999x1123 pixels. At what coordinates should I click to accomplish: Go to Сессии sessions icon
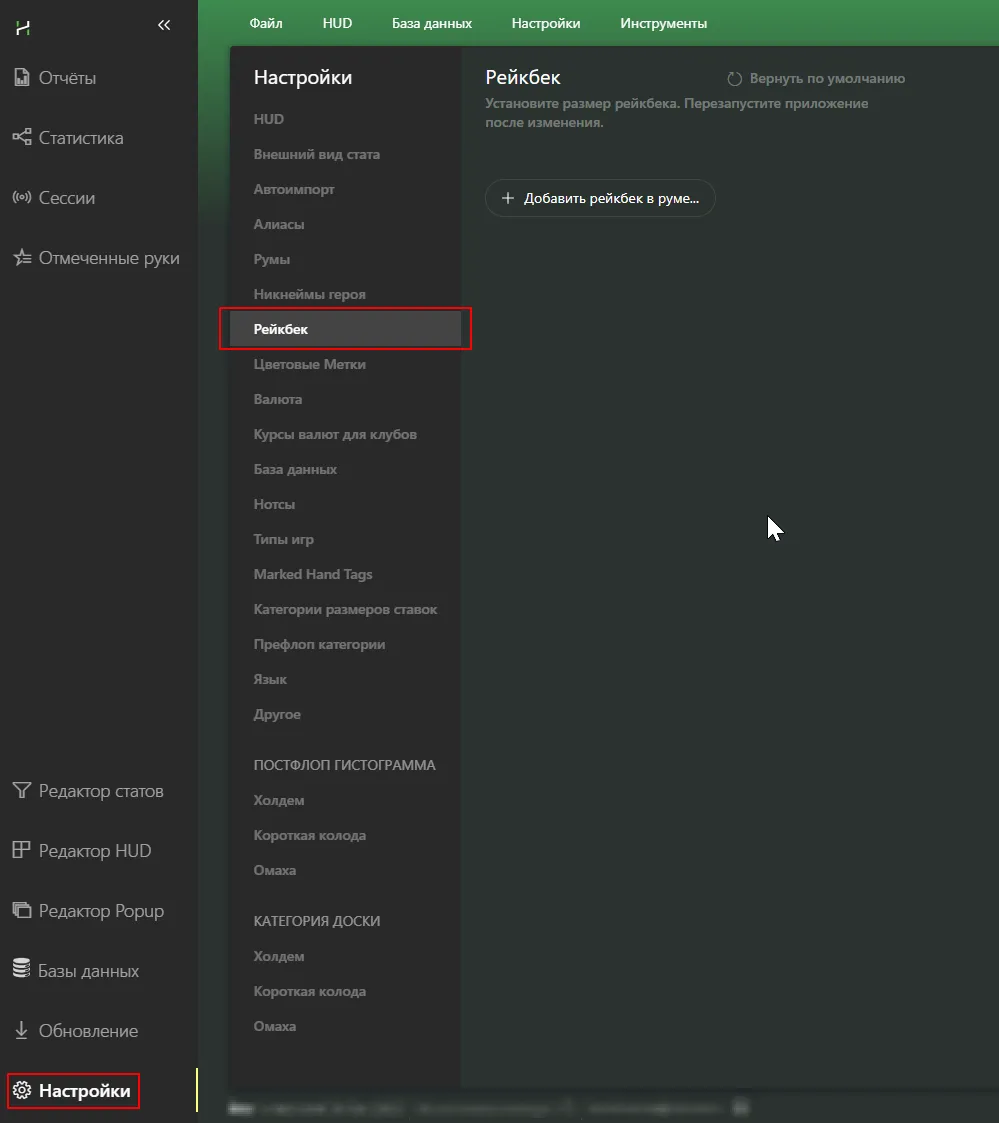click(22, 198)
